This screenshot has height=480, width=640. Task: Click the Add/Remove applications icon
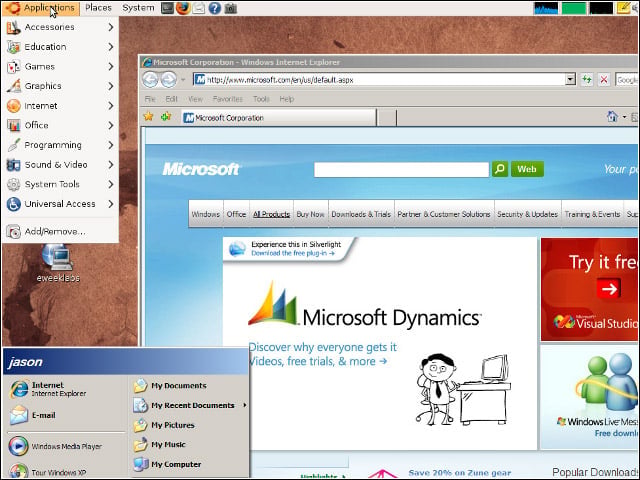click(13, 231)
